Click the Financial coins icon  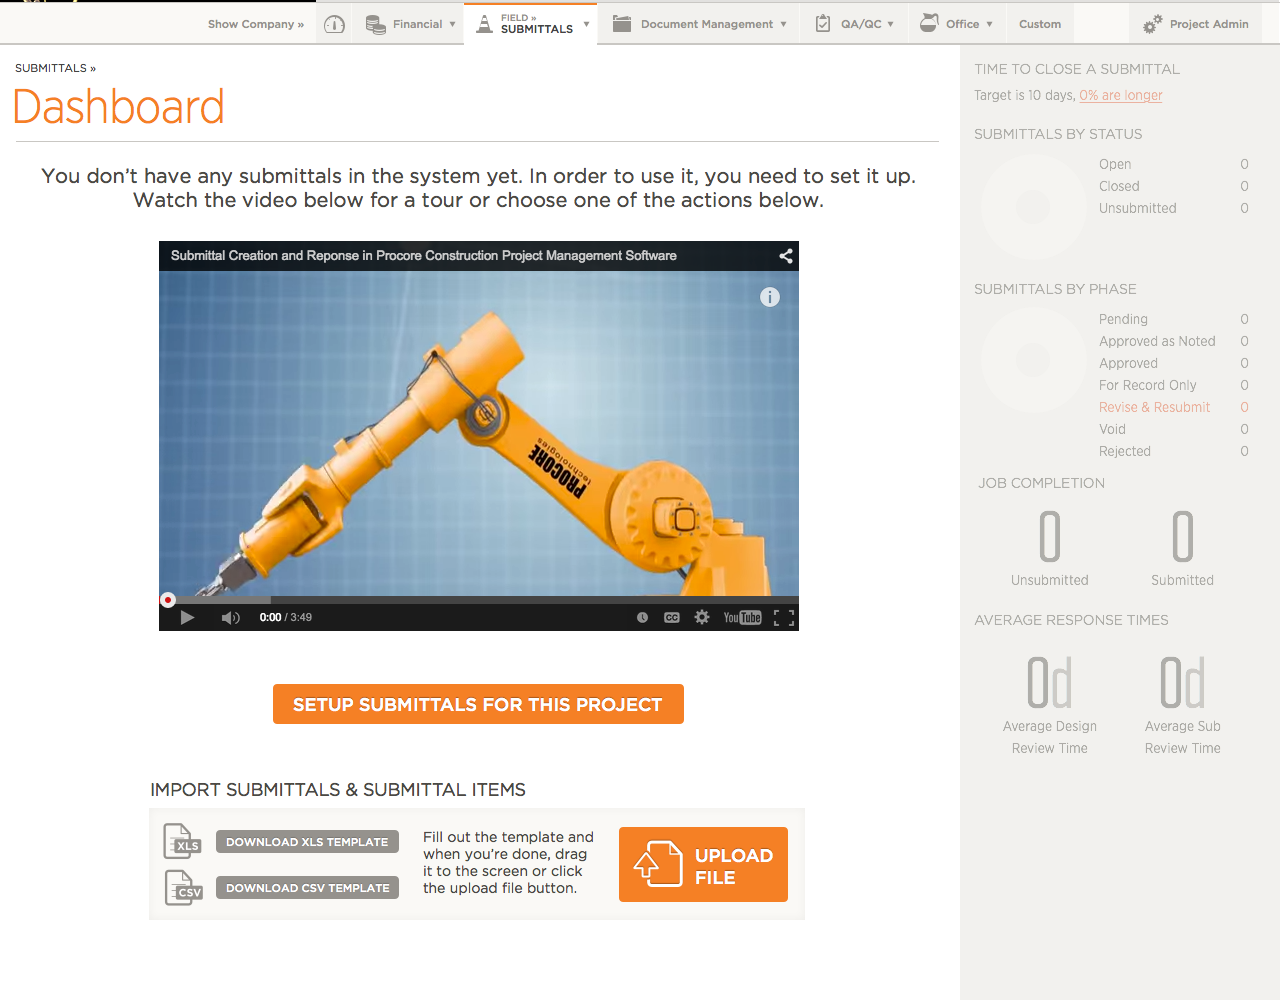click(x=376, y=24)
